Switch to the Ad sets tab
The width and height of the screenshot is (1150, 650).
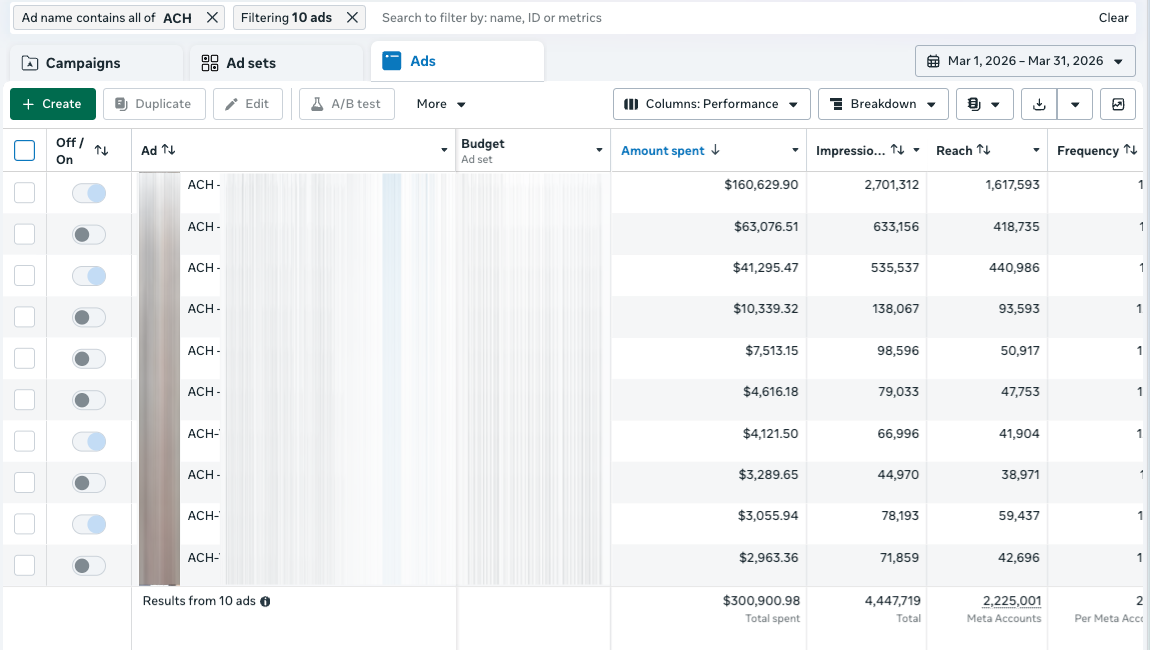tap(276, 63)
